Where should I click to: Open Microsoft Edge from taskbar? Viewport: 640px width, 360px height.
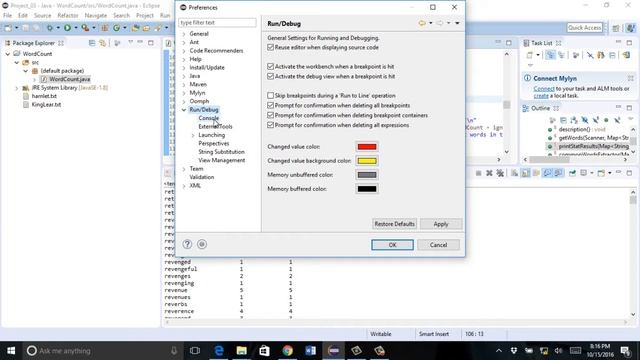coord(219,351)
